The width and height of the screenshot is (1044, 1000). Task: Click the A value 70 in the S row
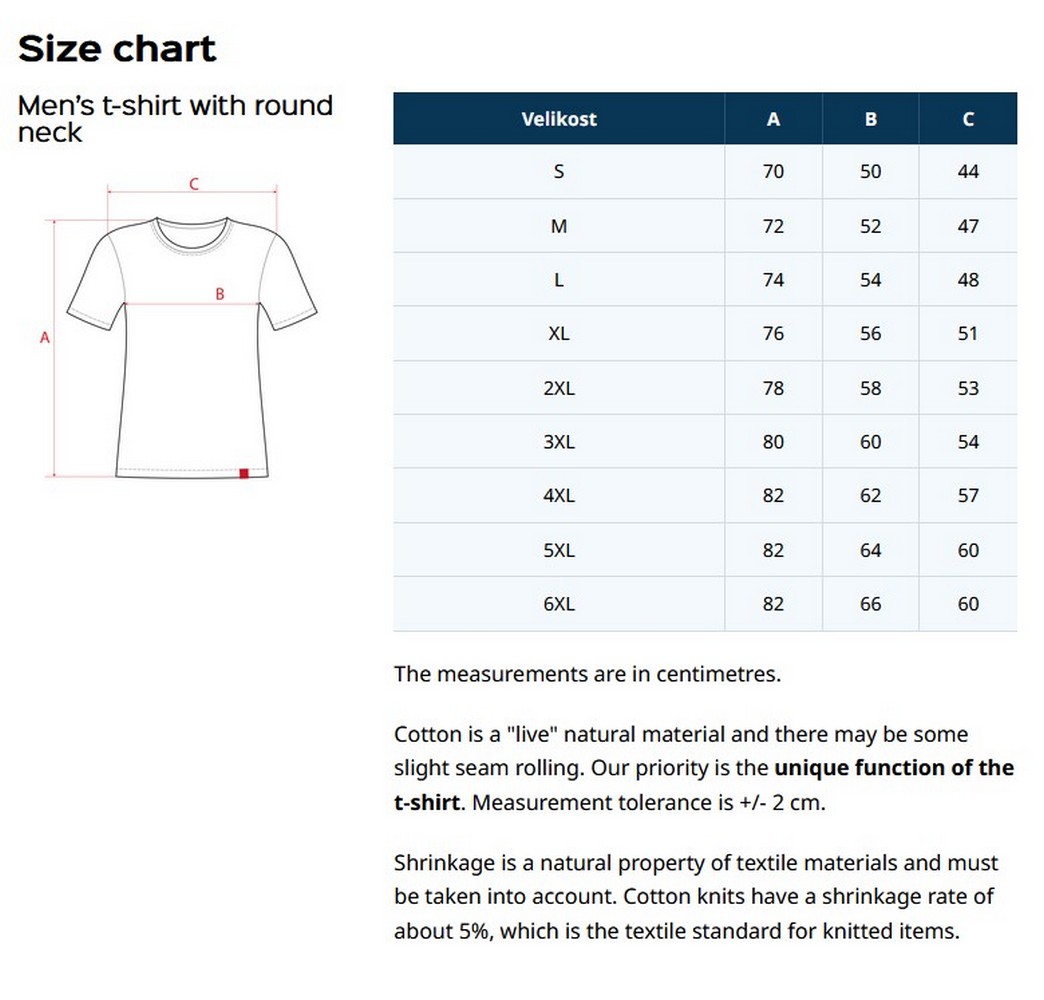click(x=773, y=172)
